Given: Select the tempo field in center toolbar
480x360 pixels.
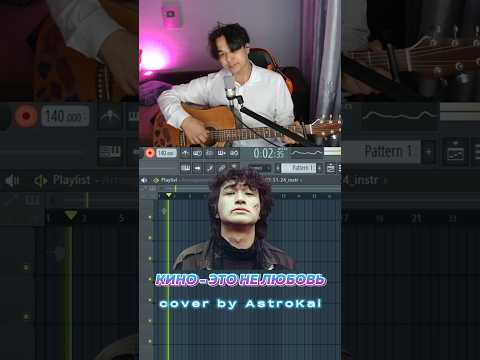Looking at the screenshot, I should pos(166,153).
